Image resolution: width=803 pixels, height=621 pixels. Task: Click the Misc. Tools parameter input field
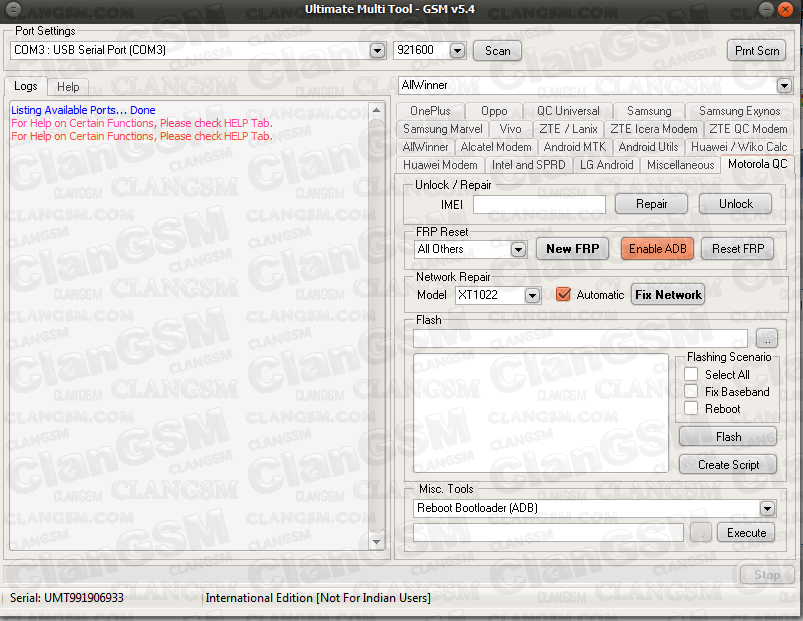pos(548,532)
